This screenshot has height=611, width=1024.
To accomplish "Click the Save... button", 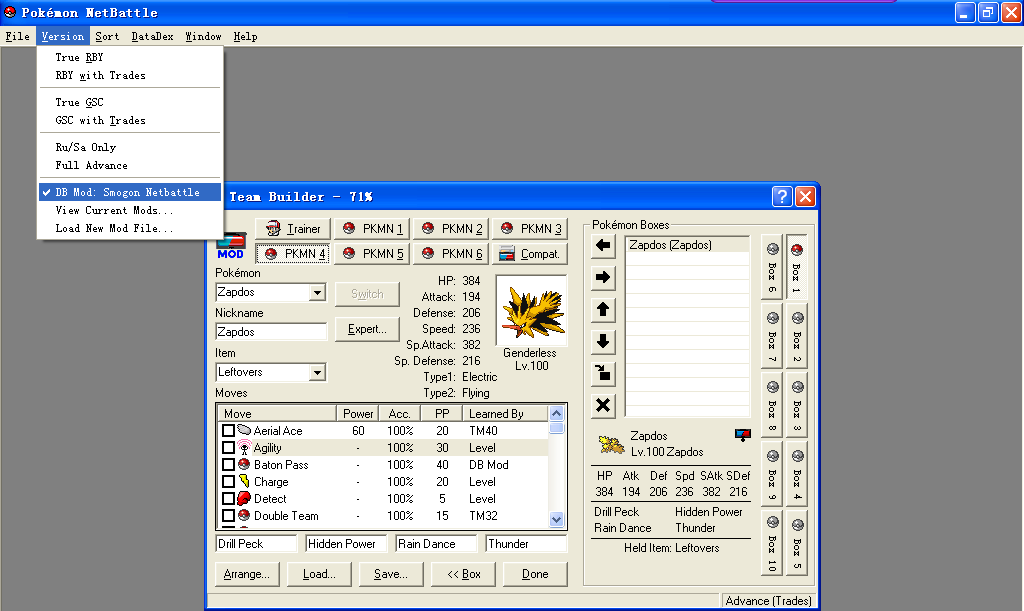I will [391, 574].
